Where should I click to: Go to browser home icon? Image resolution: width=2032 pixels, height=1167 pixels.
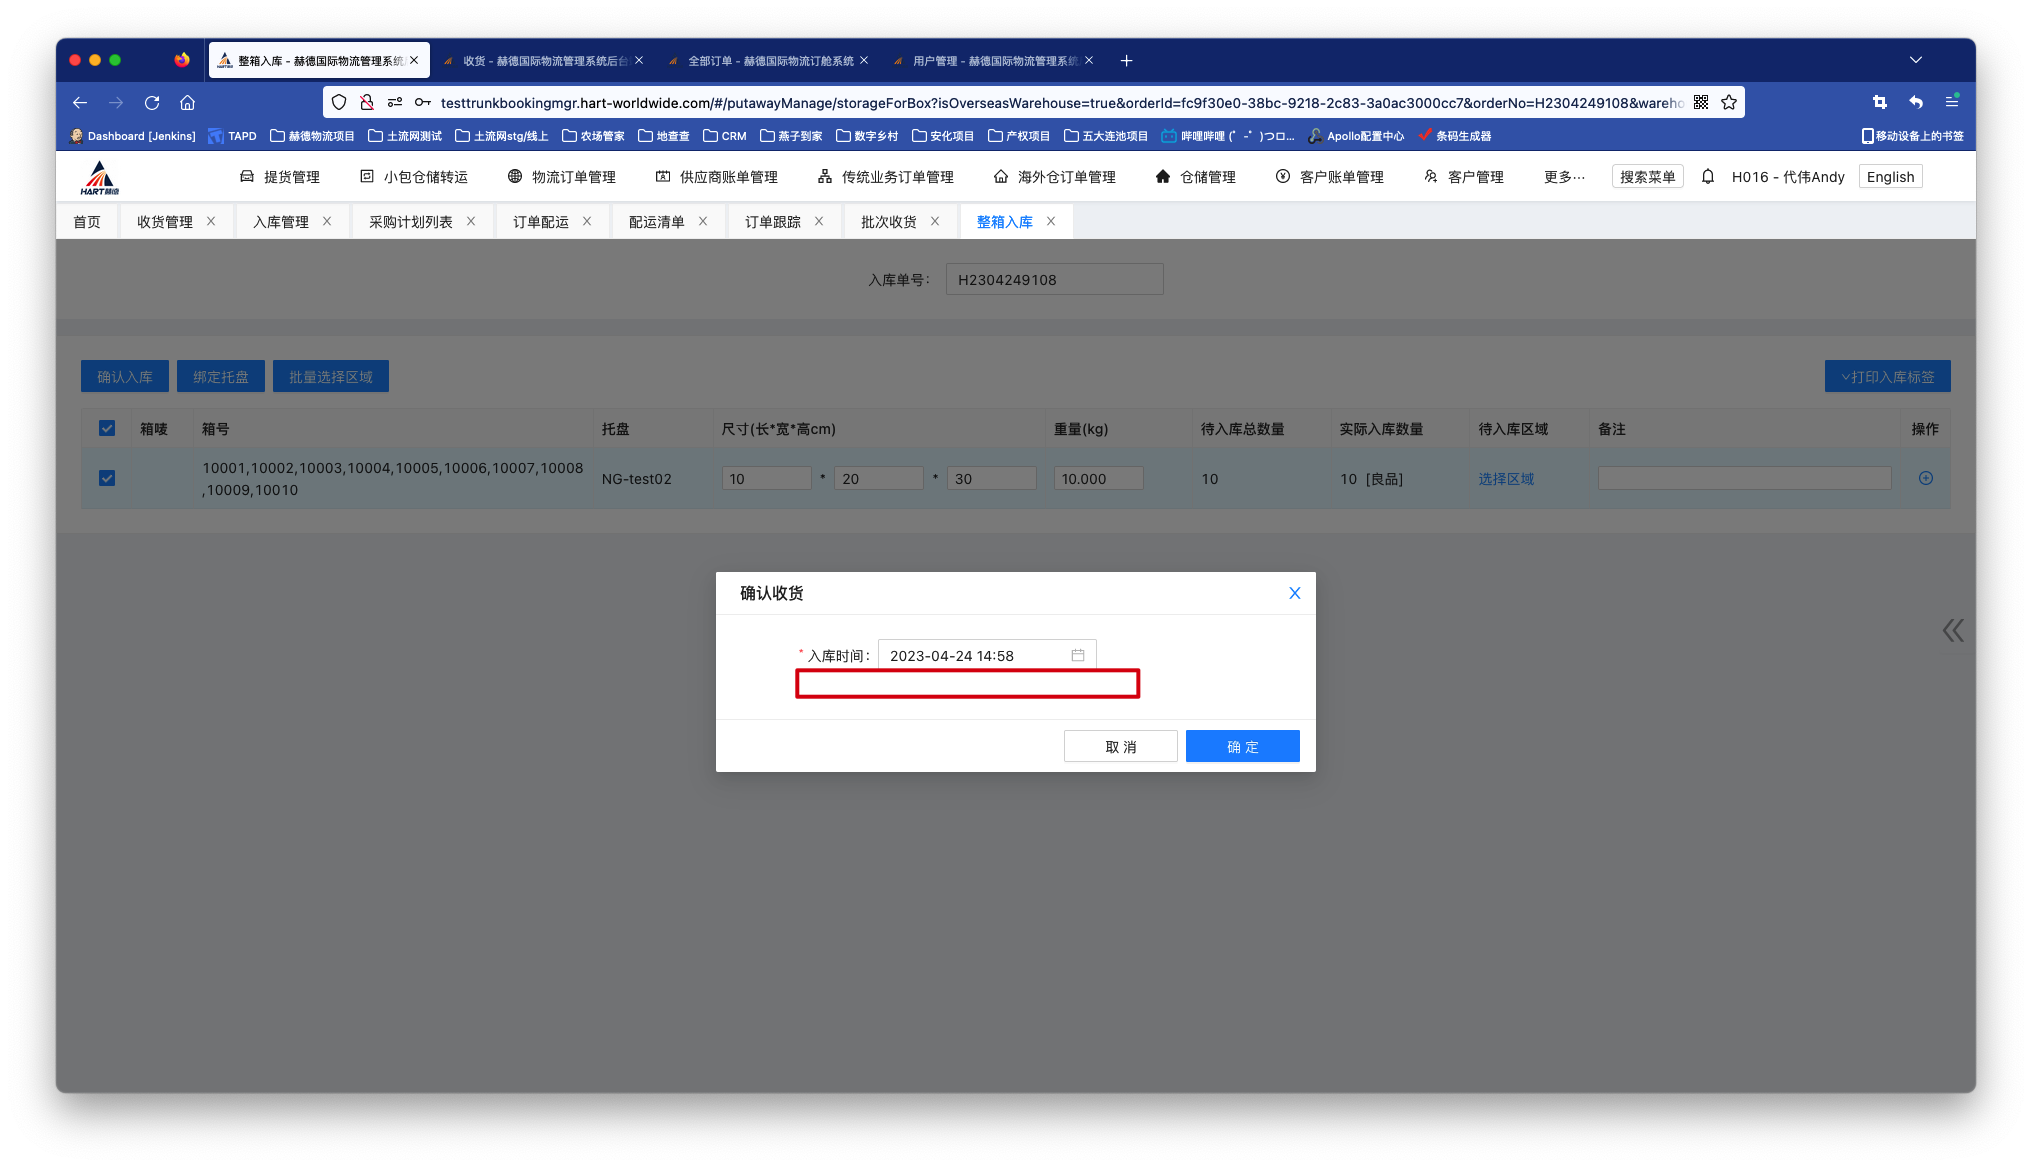[187, 102]
